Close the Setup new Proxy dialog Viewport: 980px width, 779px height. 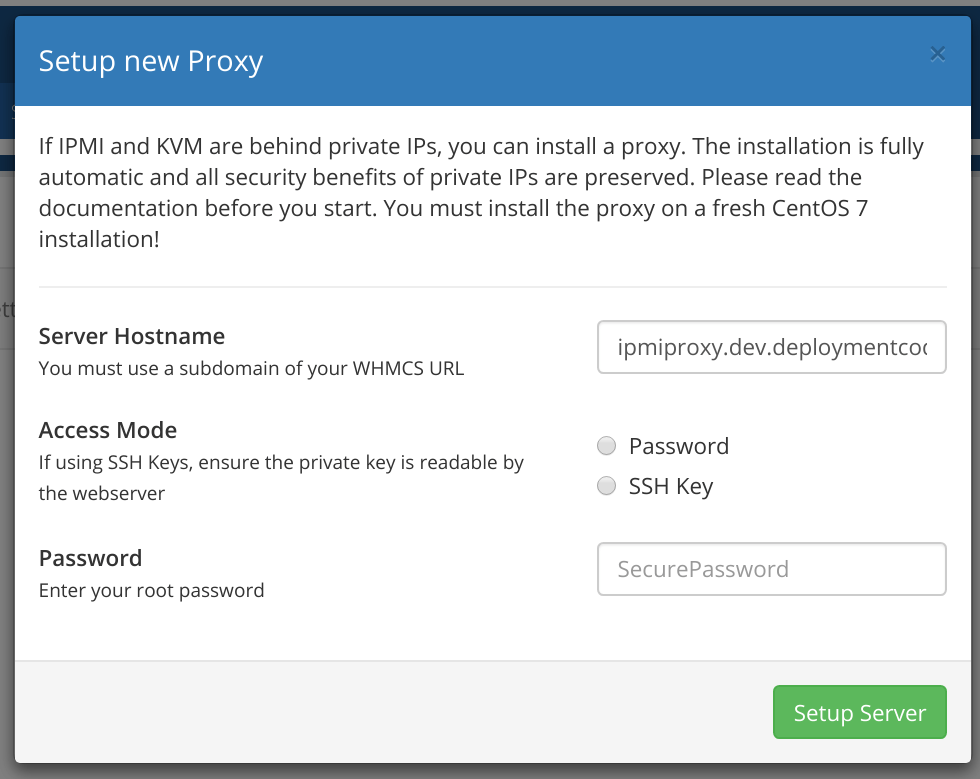[937, 54]
